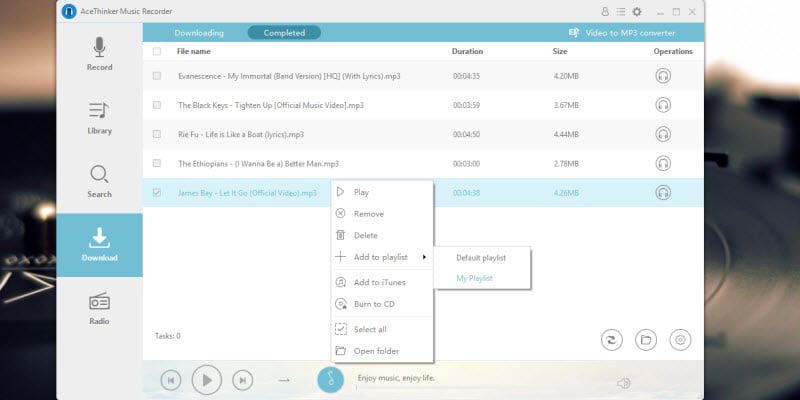Select The Ethiopians Better Man file name
The height and width of the screenshot is (400, 800).
pyautogui.click(x=258, y=164)
